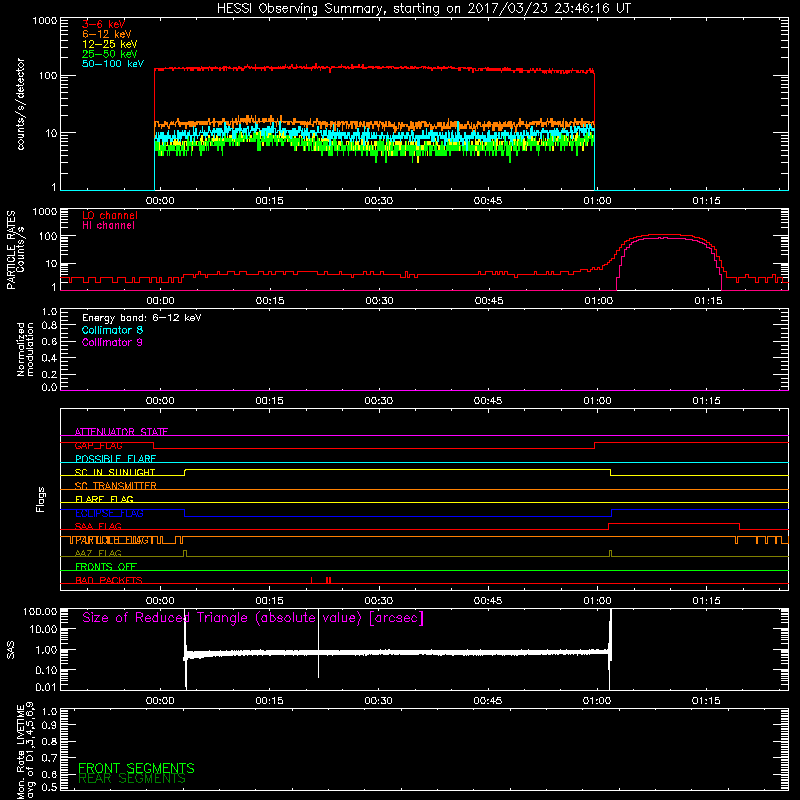The height and width of the screenshot is (800, 800).
Task: Click the counts/s/detector axis label
Action: pos(20,104)
